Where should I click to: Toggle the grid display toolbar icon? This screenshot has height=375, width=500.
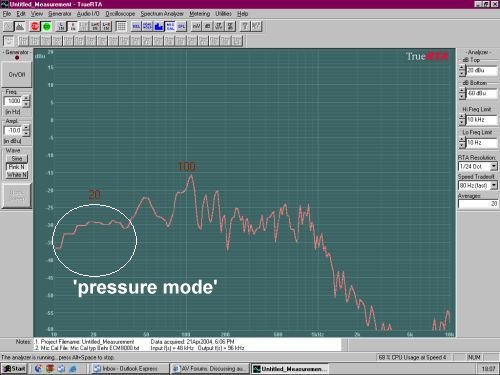point(121,26)
